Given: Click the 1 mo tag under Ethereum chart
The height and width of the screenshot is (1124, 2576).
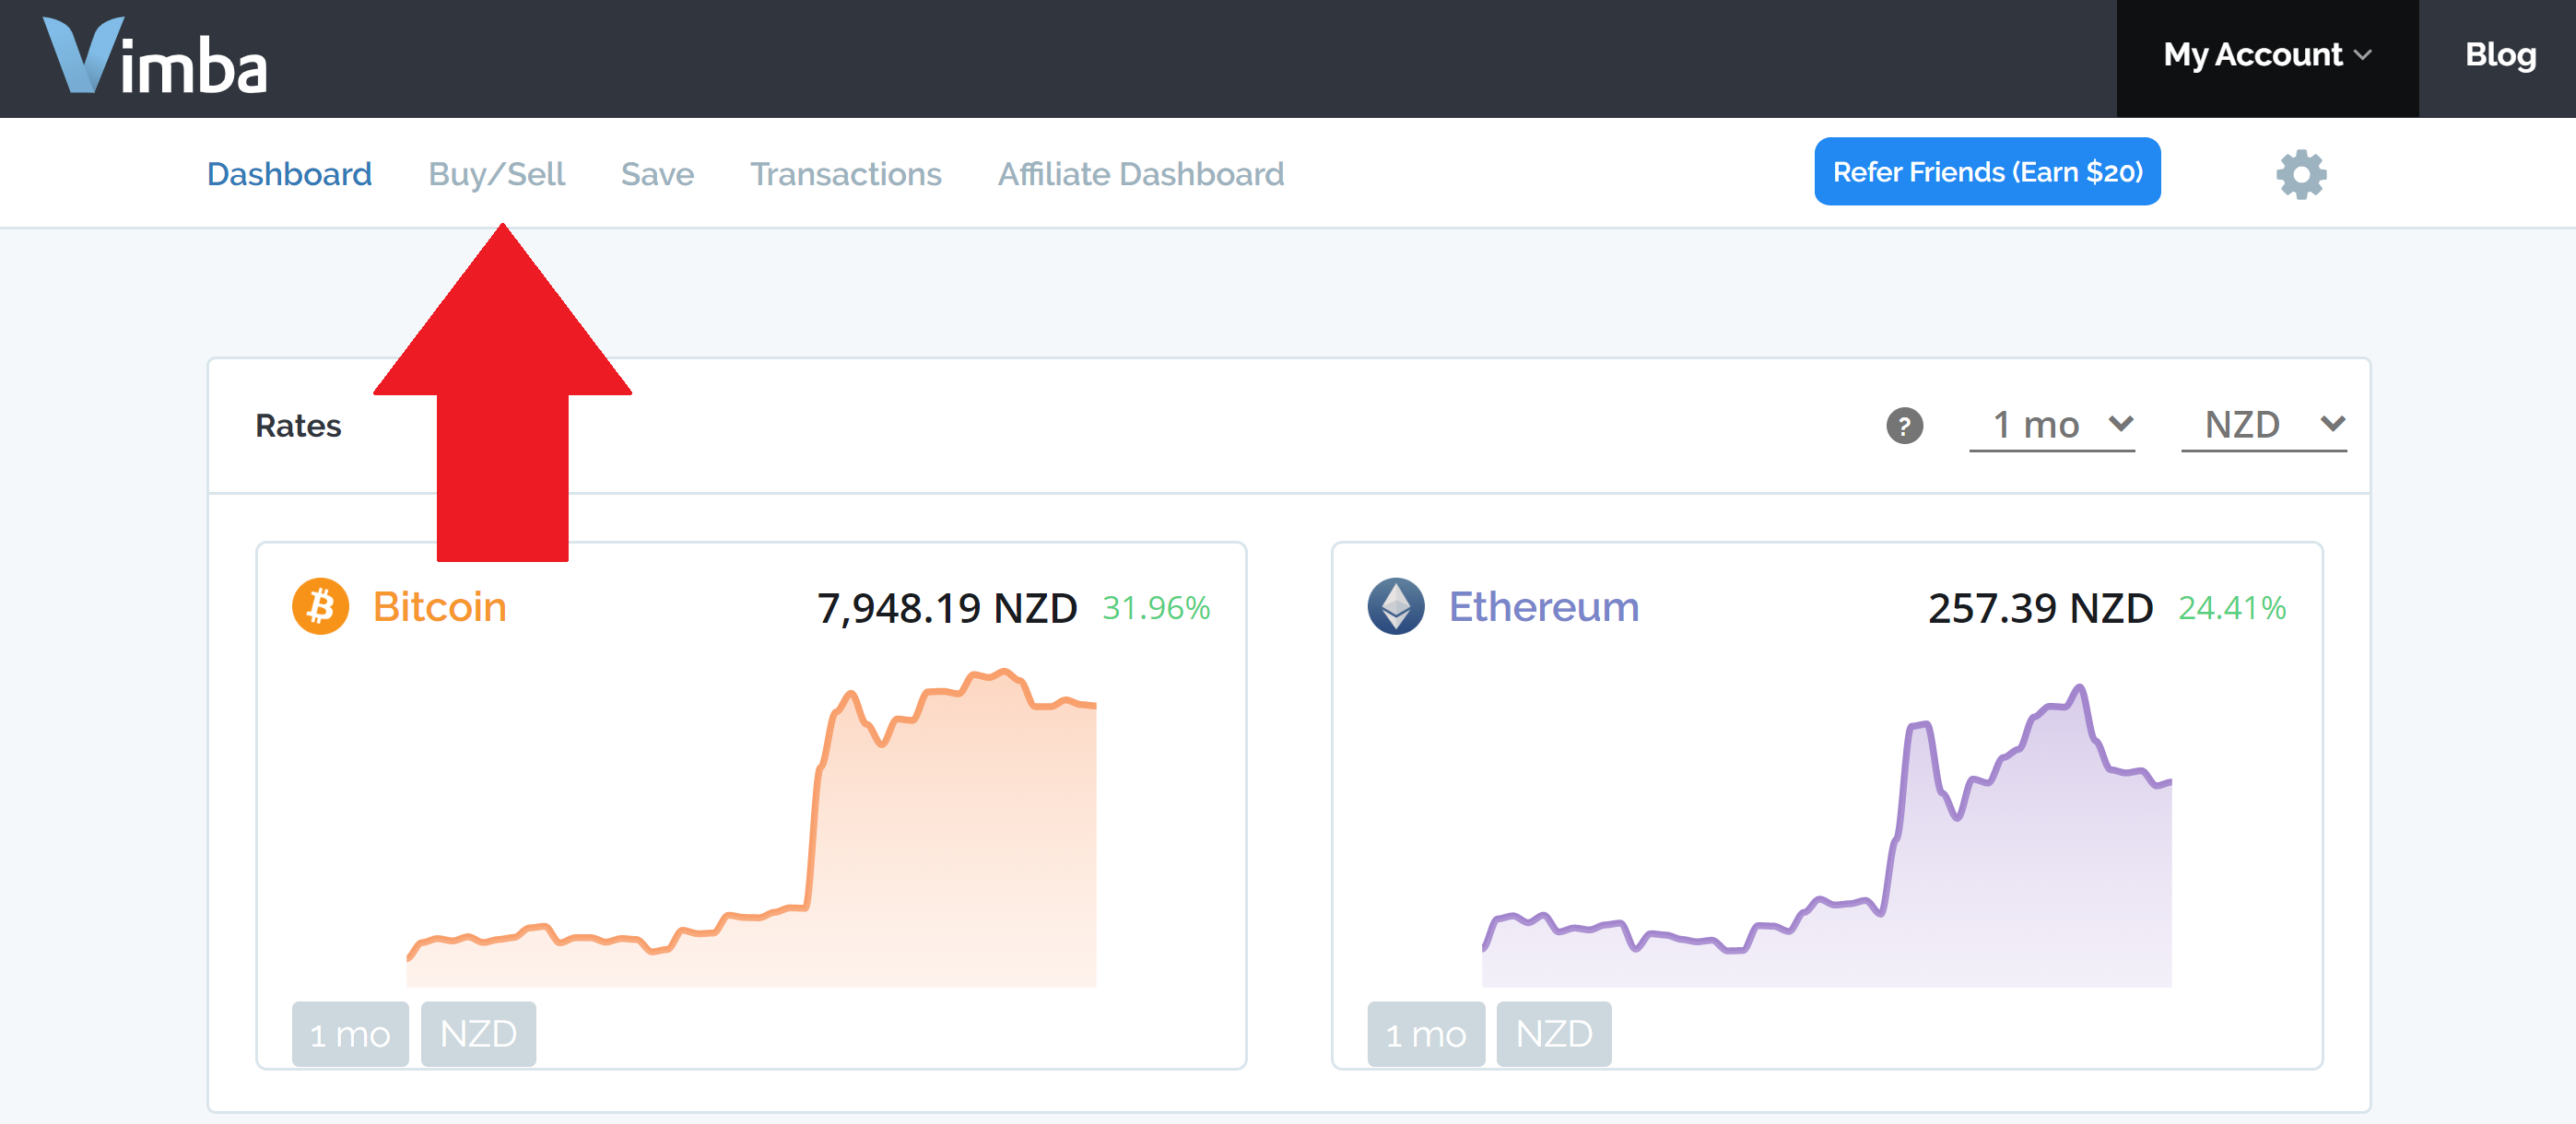Looking at the screenshot, I should pos(1426,1033).
